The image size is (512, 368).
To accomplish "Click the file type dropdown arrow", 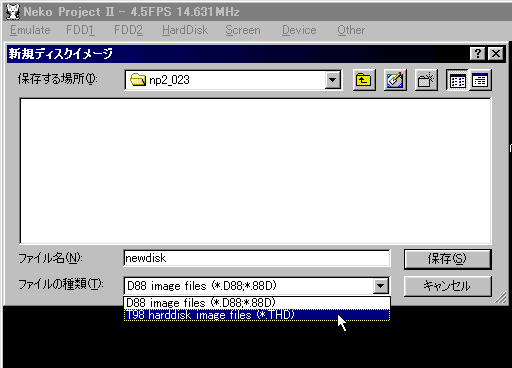I will 380,286.
